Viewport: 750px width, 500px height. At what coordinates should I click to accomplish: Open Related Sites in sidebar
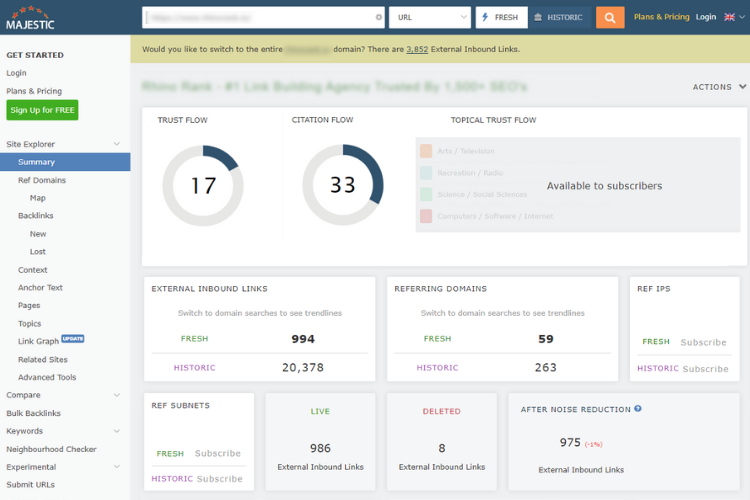coord(43,359)
